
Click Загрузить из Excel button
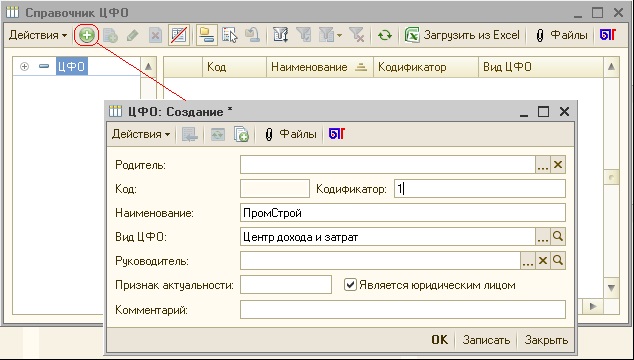[463, 36]
